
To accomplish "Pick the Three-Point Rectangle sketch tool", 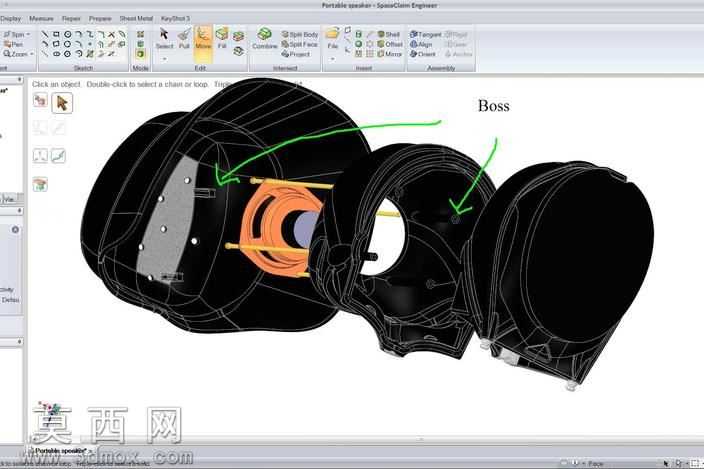I will 56,44.
